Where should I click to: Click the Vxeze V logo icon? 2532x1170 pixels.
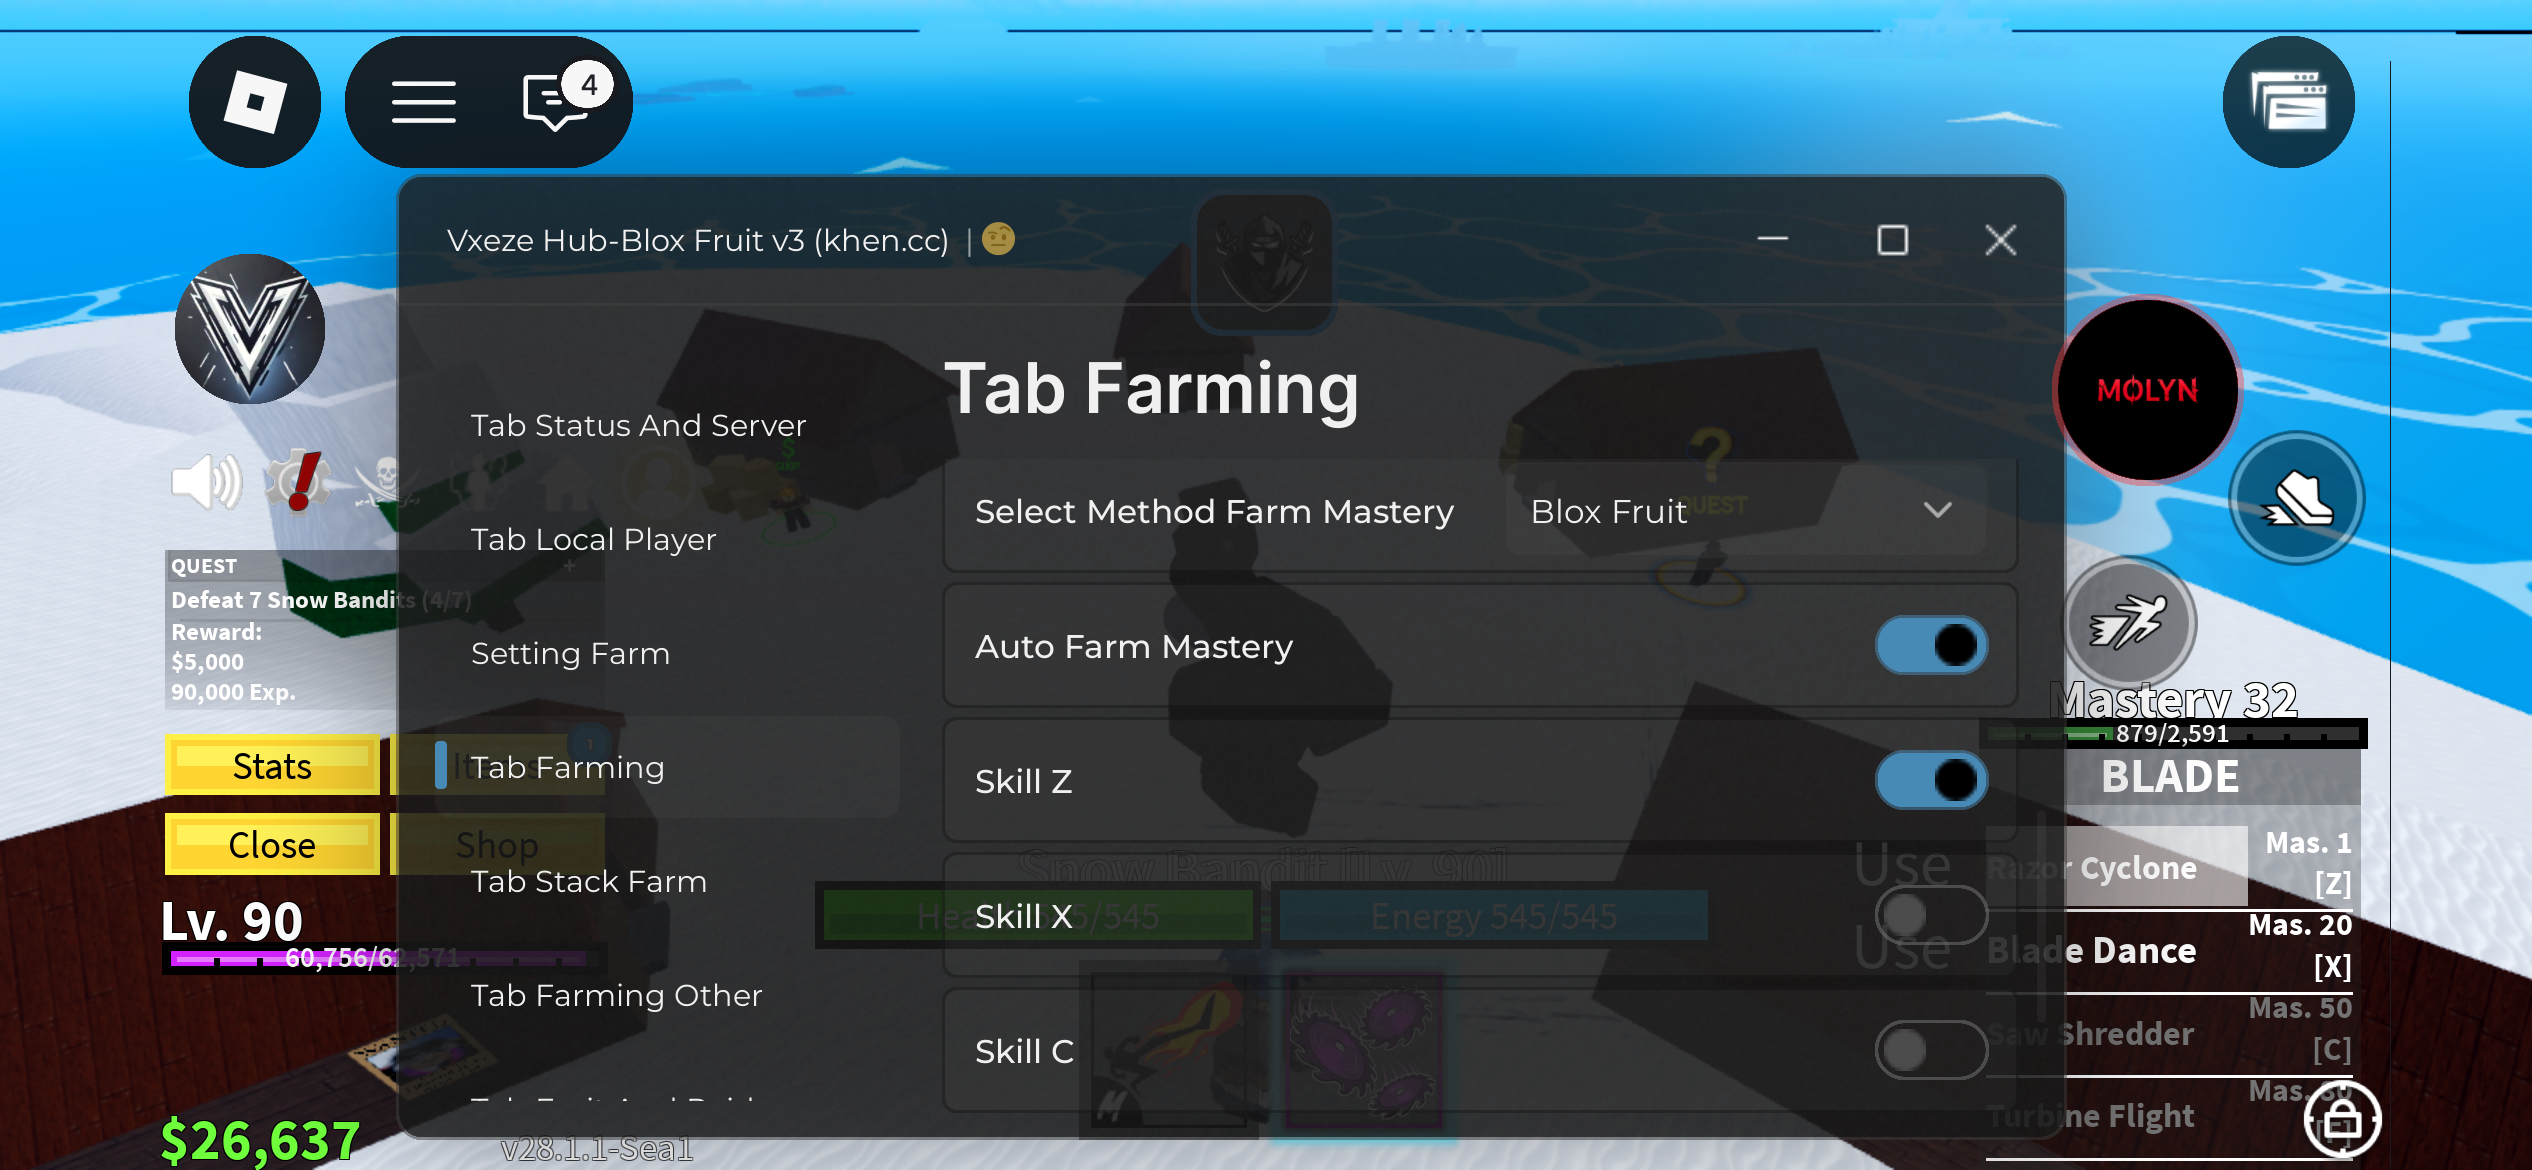[250, 329]
